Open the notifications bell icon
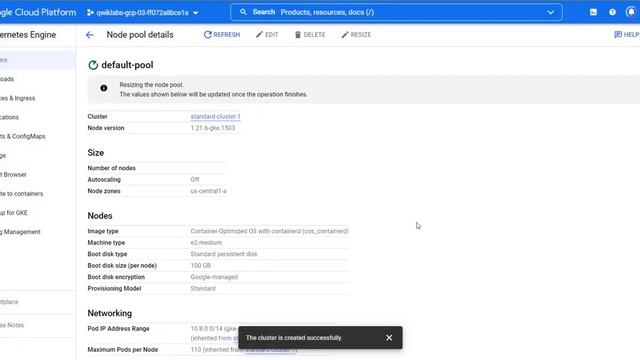640x360 pixels. click(631, 12)
